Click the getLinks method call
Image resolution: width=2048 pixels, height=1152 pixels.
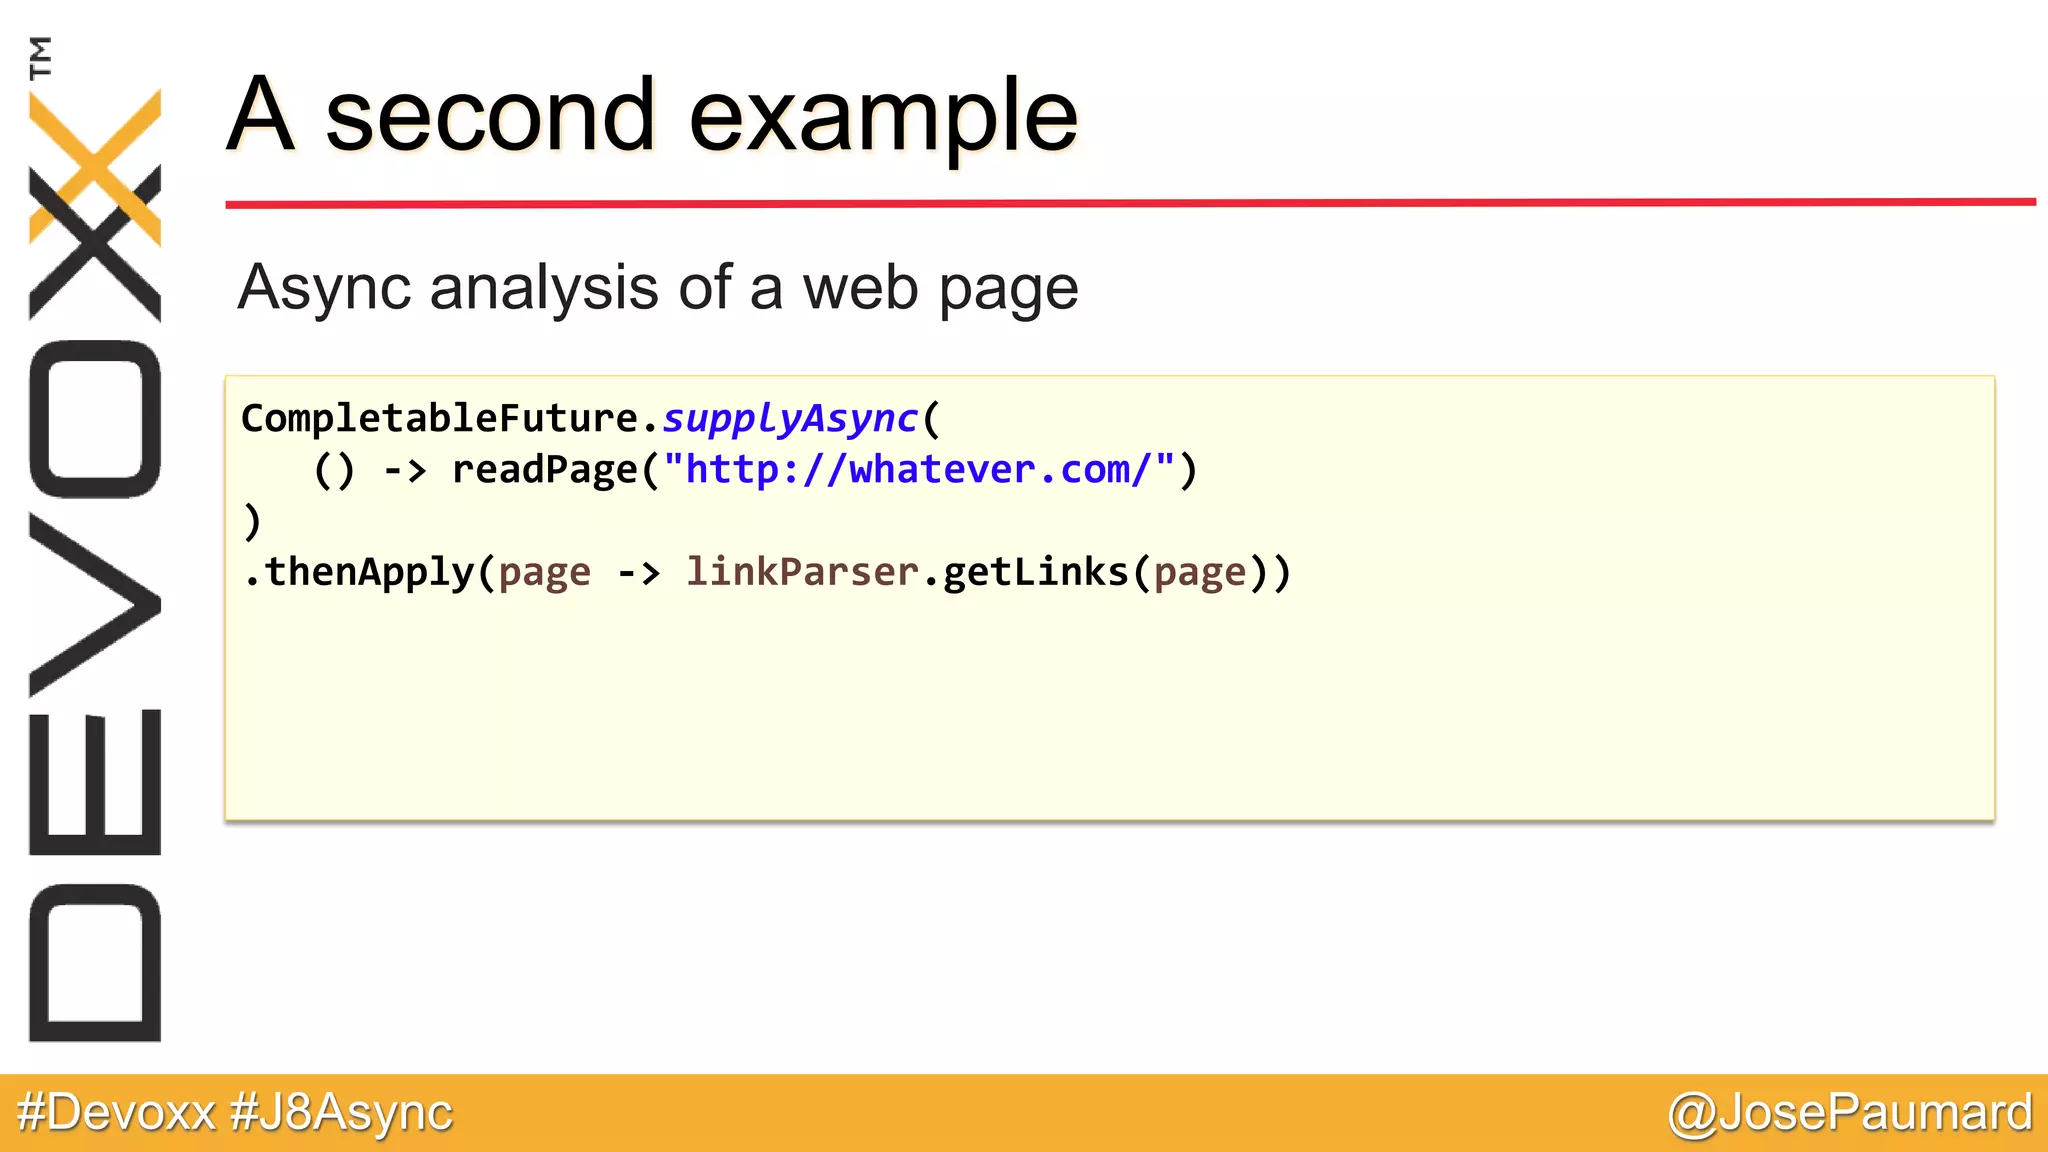point(1035,572)
